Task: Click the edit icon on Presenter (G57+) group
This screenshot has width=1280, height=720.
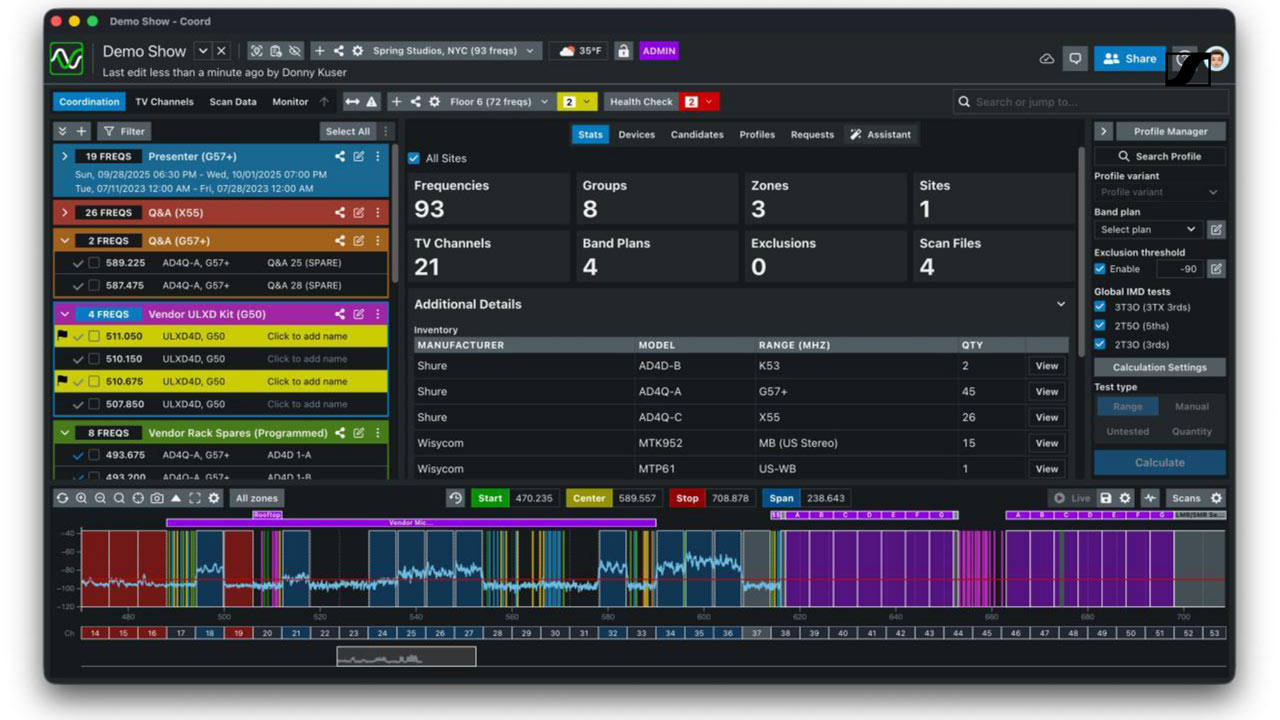Action: coord(359,157)
